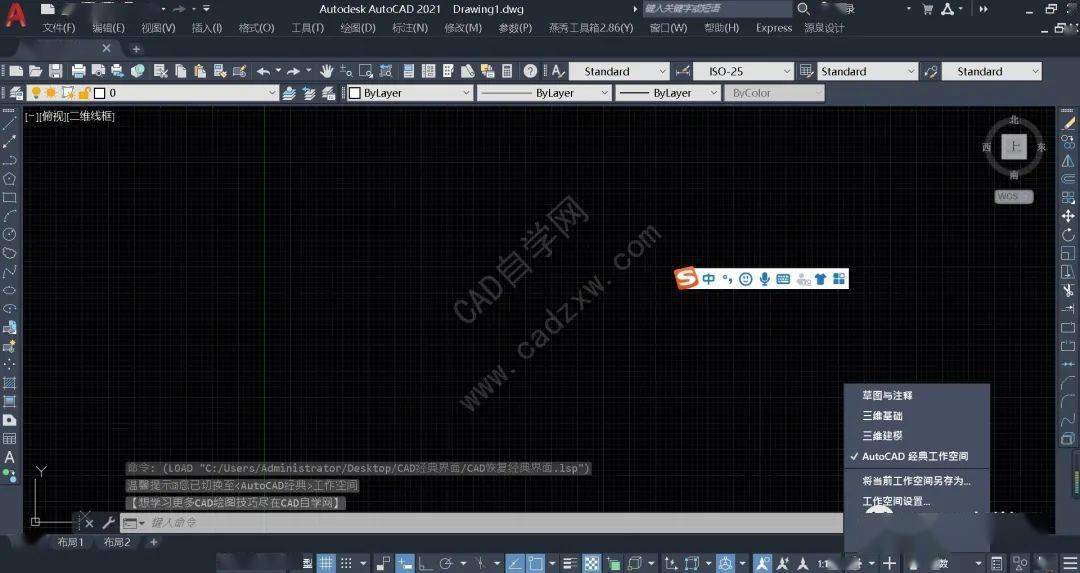Open the 编辑(E) menu
1080x573 pixels.
[x=108, y=28]
